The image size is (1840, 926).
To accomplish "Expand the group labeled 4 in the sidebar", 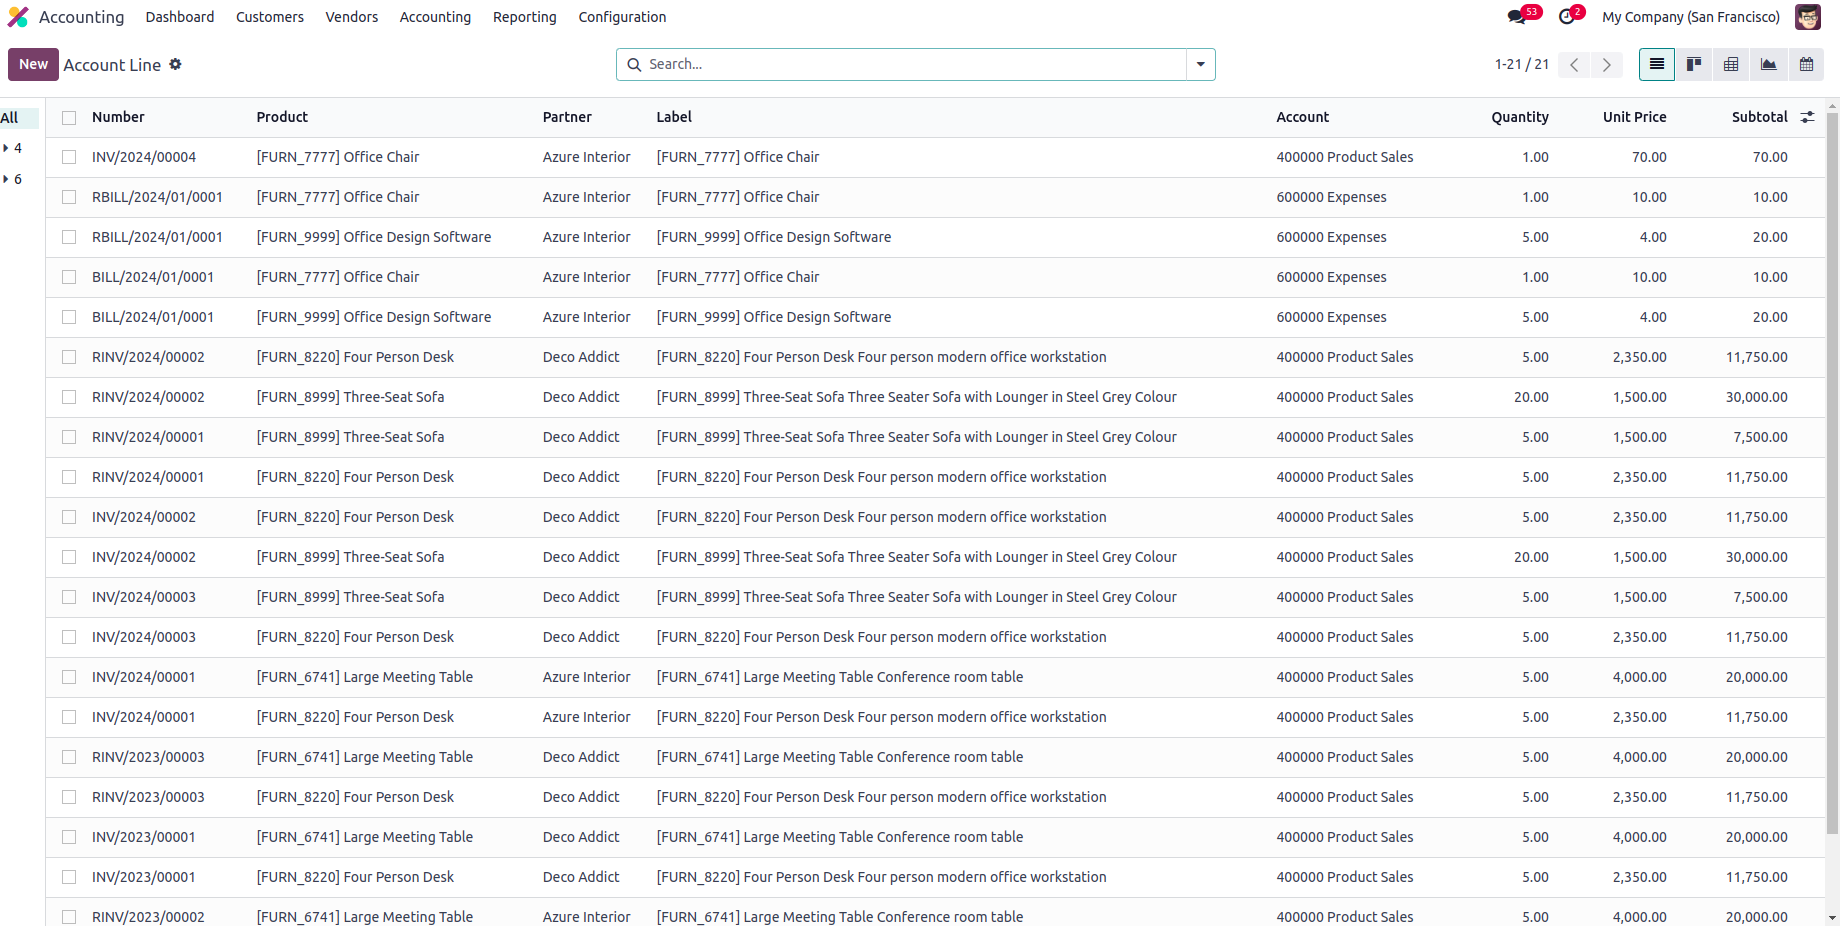I will (12, 148).
